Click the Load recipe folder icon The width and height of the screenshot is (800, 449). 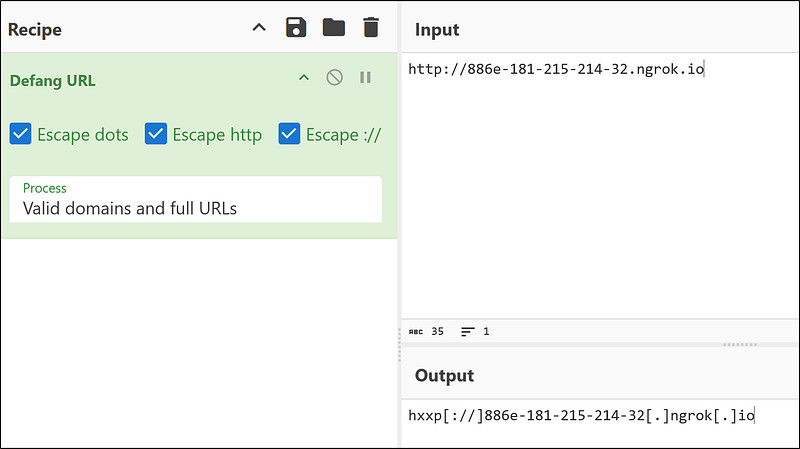click(334, 28)
